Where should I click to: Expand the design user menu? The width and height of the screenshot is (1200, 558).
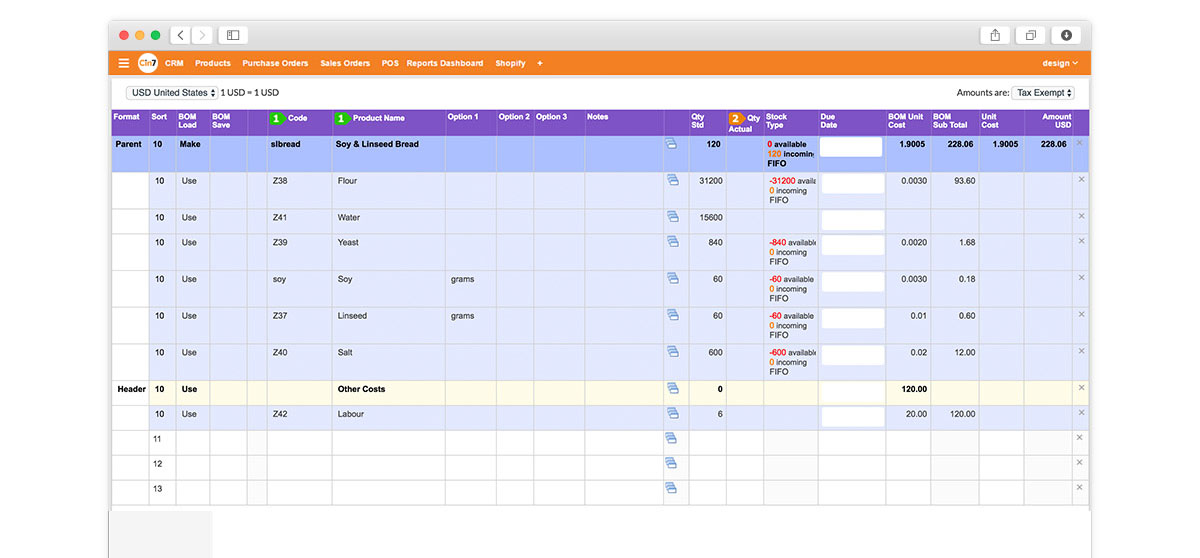(x=1060, y=63)
